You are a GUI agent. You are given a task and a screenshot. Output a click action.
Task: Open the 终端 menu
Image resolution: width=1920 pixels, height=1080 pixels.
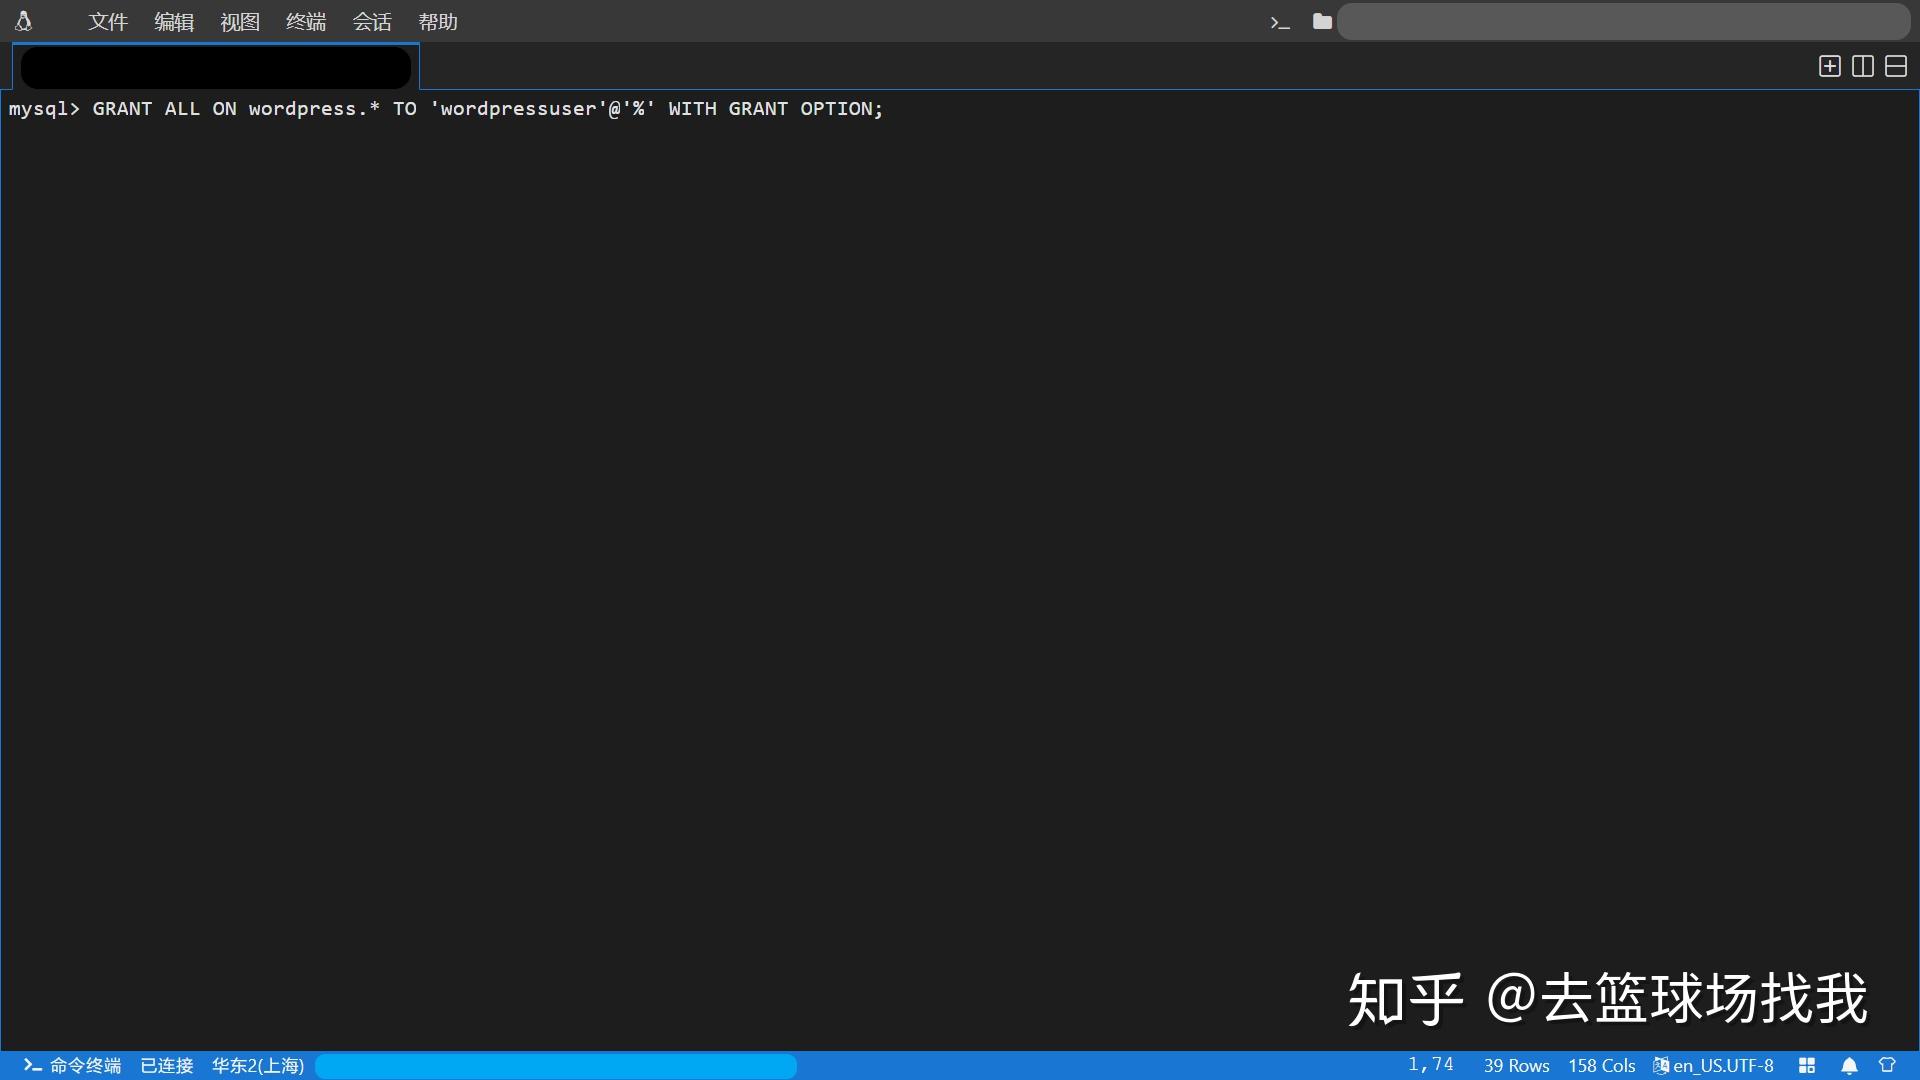(305, 21)
